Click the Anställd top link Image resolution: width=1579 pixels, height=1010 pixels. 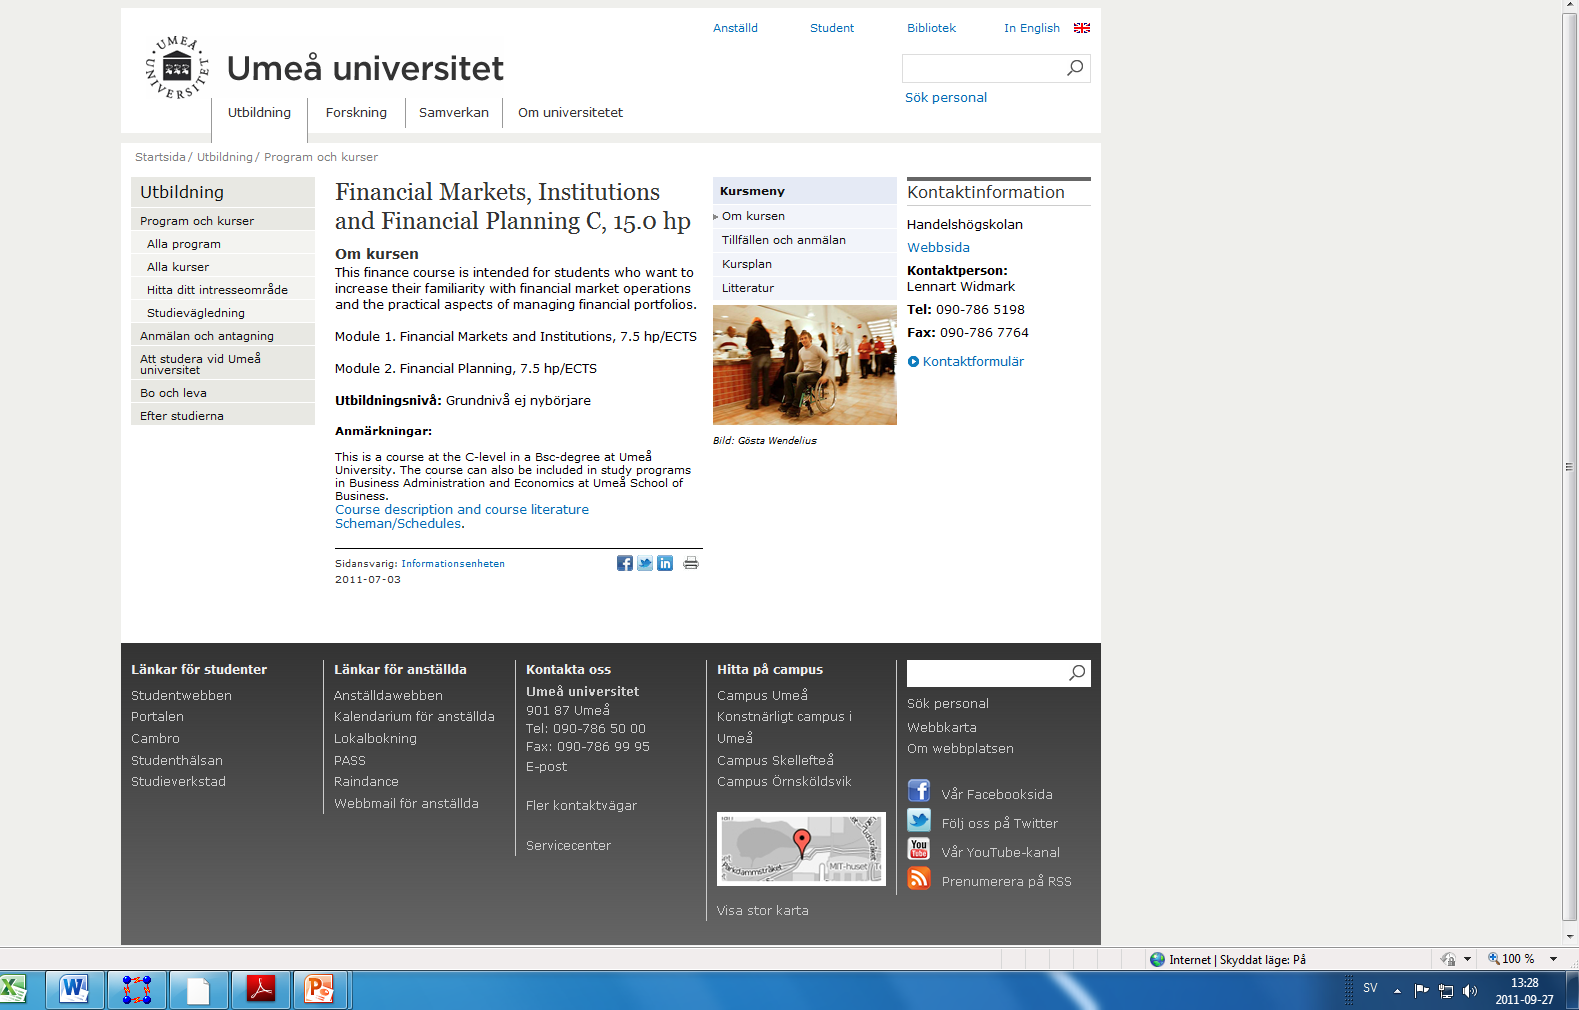[735, 28]
